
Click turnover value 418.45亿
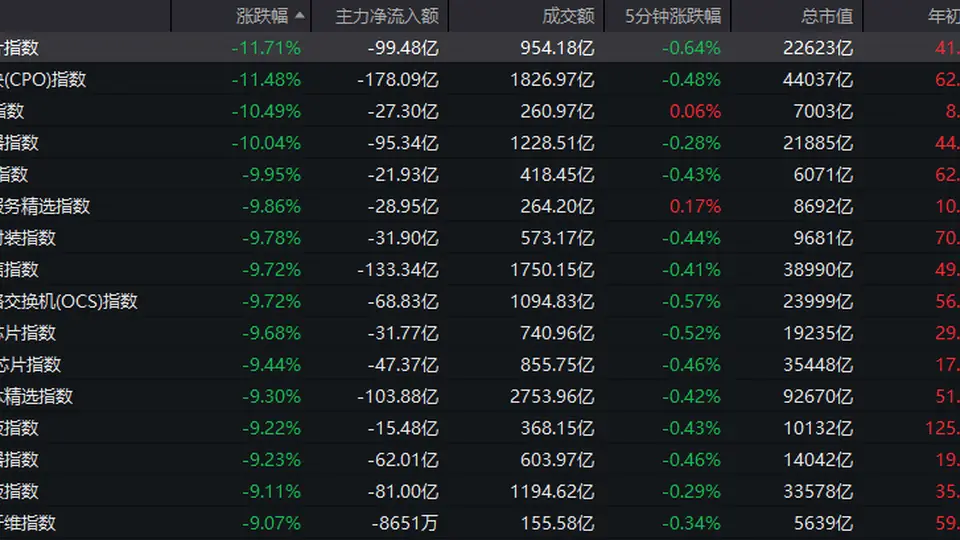(x=557, y=174)
